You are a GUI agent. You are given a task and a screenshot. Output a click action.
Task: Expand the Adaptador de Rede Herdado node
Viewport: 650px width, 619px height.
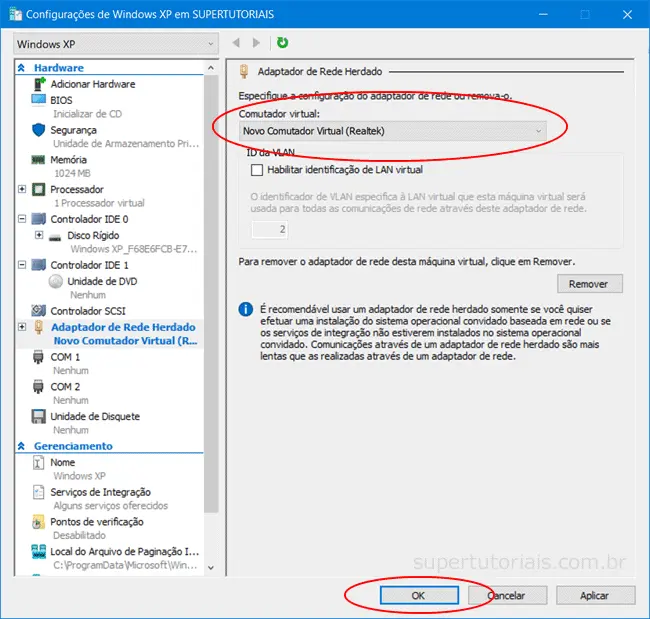[x=22, y=327]
